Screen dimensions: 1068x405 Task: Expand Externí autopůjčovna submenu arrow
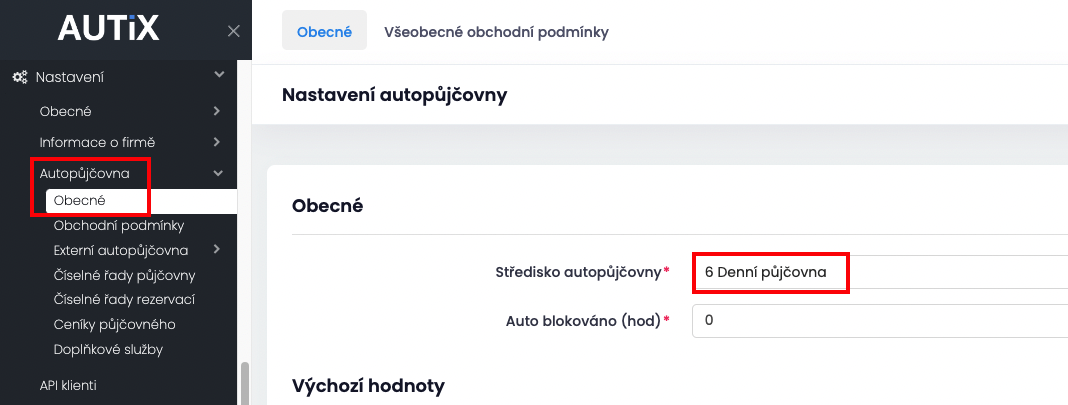tap(217, 250)
